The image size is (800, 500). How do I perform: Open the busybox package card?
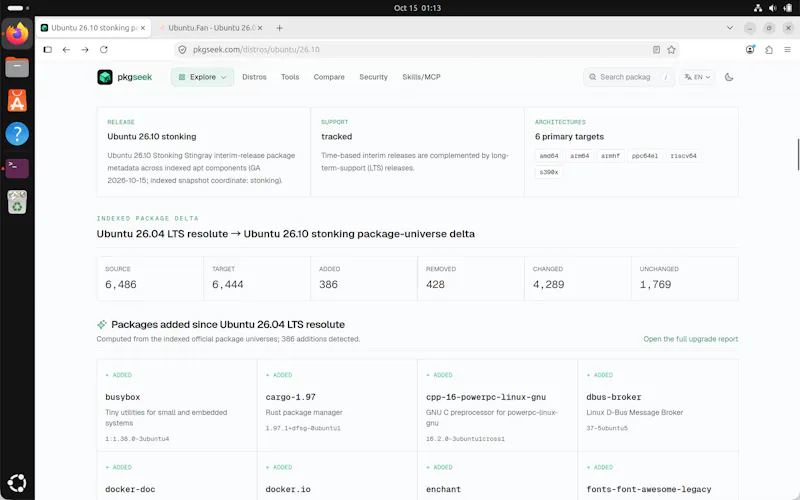[x=177, y=406]
